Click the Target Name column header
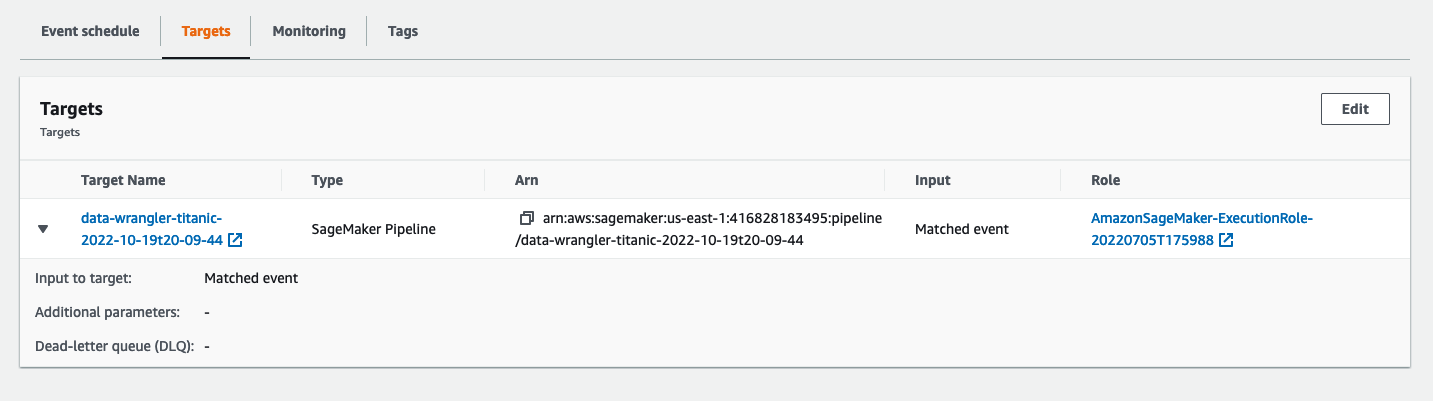Screen dimensions: 1433x401 (123, 180)
